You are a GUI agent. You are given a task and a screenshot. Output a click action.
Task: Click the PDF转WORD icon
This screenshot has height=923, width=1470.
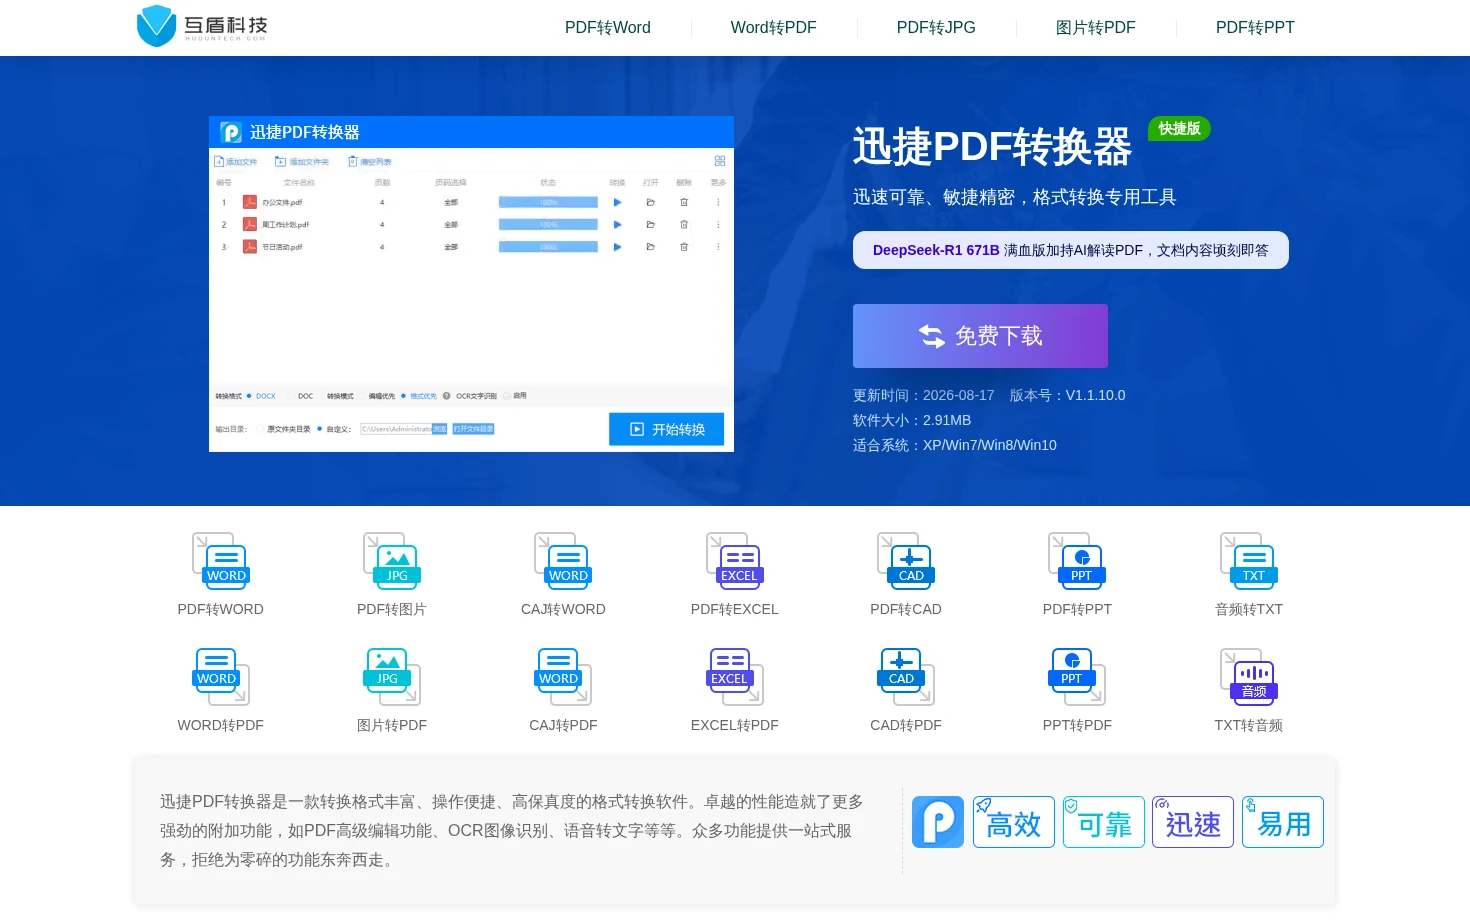tap(221, 561)
